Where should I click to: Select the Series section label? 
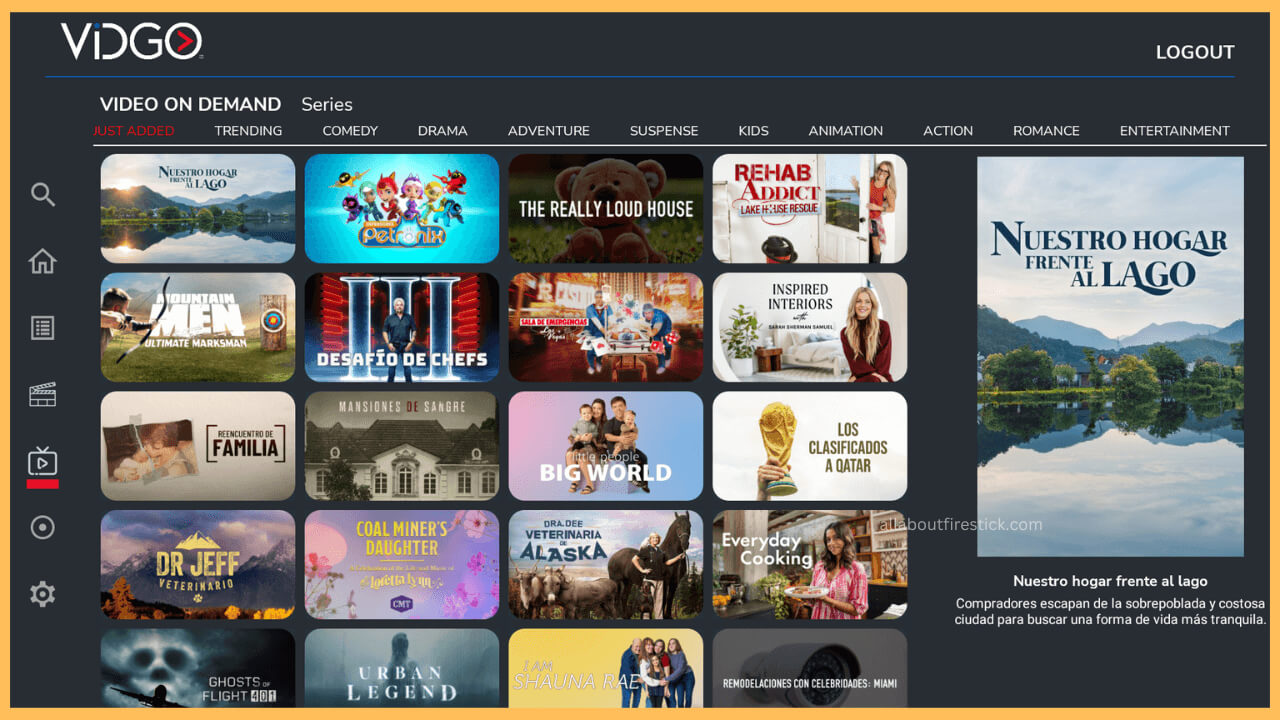326,104
